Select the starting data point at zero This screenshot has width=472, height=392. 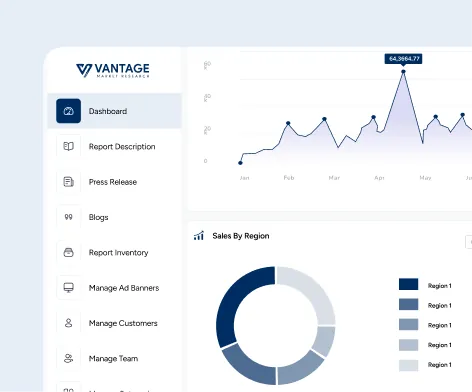(240, 163)
